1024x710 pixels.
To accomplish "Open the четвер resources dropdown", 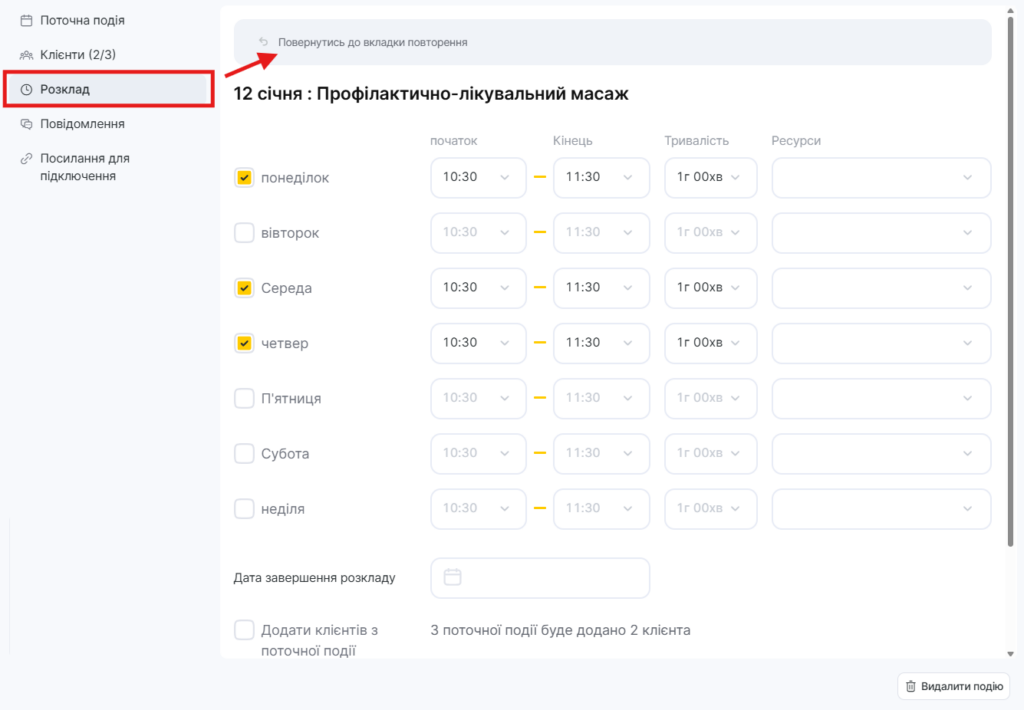I will [881, 343].
